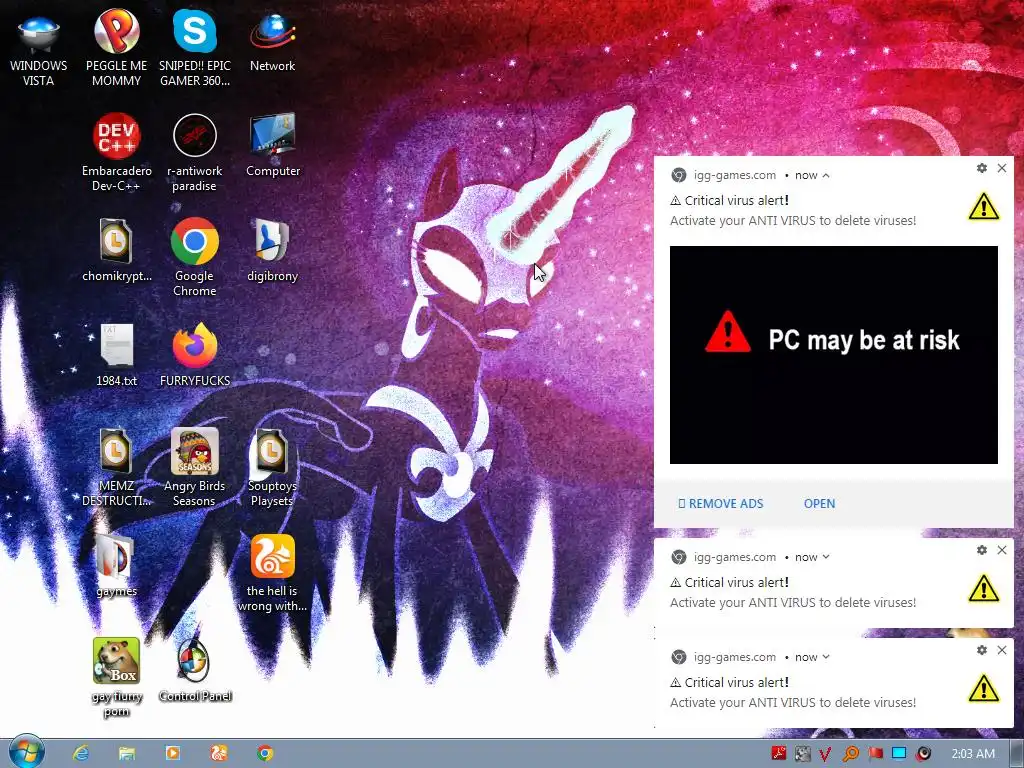Launch Angry Birds Seasons shortcut
The width and height of the screenshot is (1024, 768).
click(x=195, y=467)
